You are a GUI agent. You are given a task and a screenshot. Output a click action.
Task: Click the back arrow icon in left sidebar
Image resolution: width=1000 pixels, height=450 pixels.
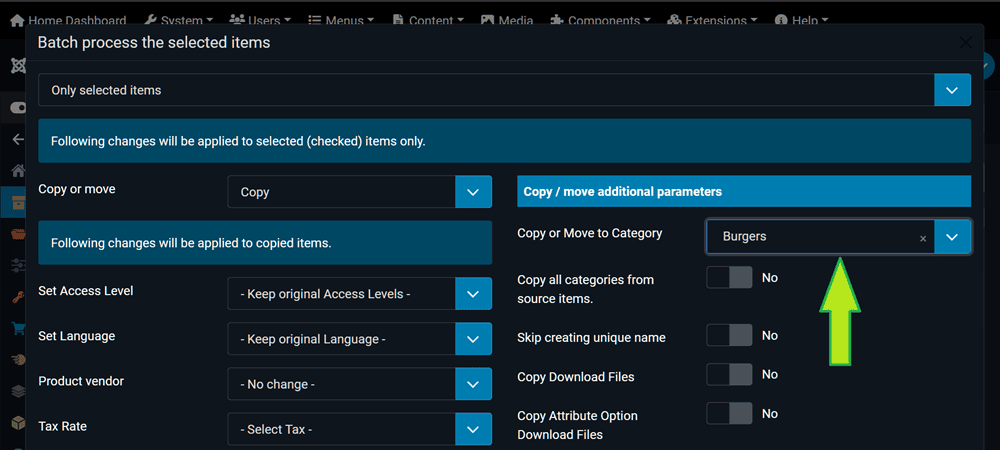17,139
